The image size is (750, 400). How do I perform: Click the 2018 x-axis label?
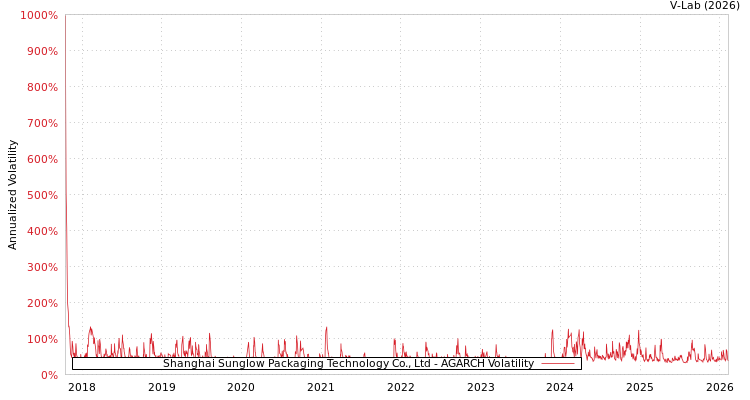(x=82, y=387)
